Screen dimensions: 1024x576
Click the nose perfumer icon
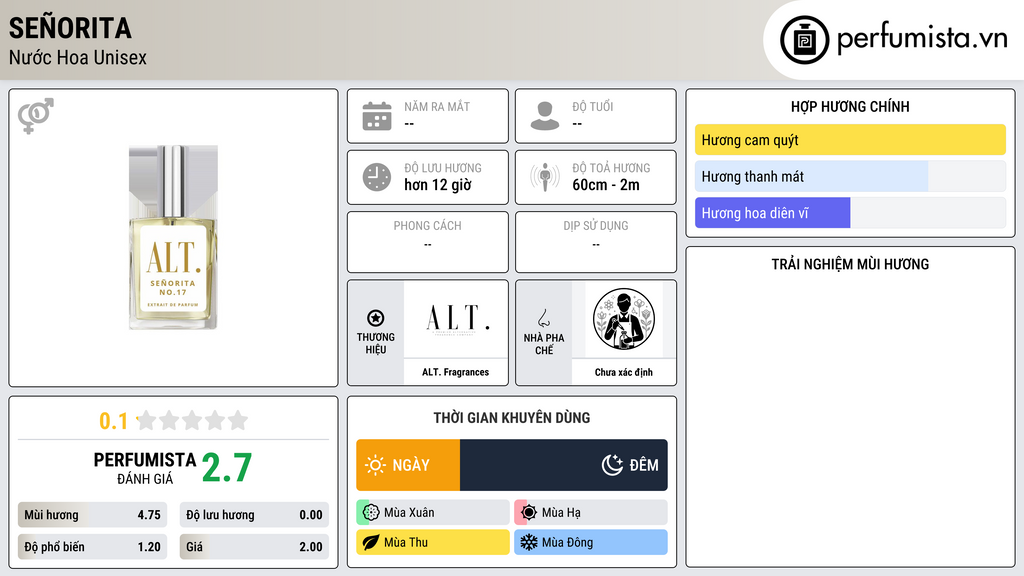tap(543, 318)
